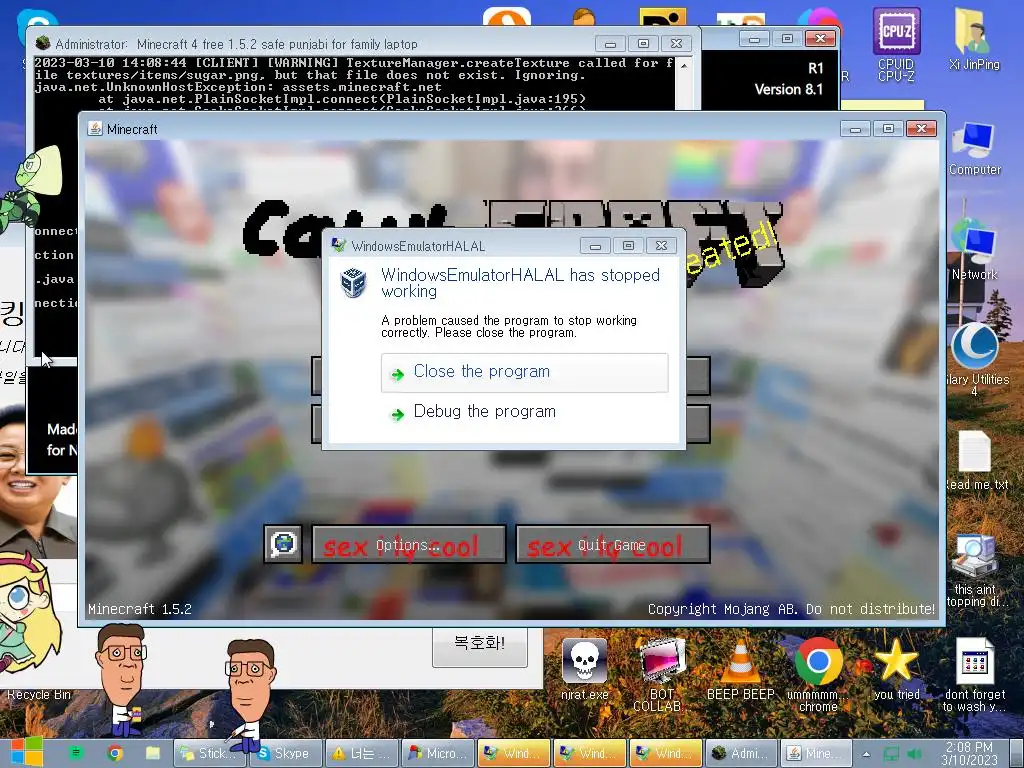Click "Copyright Mojang AB. Do not distribute!" text
This screenshot has height=768, width=1024.
click(792, 609)
